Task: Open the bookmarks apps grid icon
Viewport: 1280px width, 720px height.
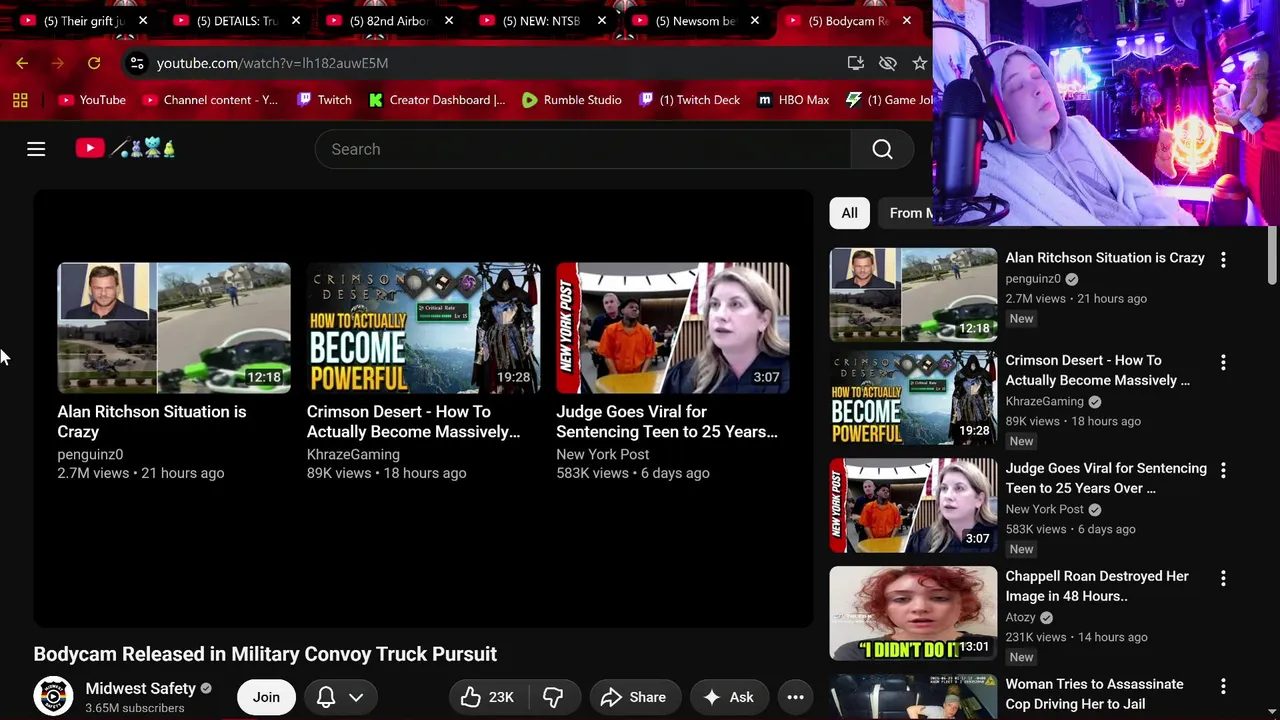Action: (20, 100)
